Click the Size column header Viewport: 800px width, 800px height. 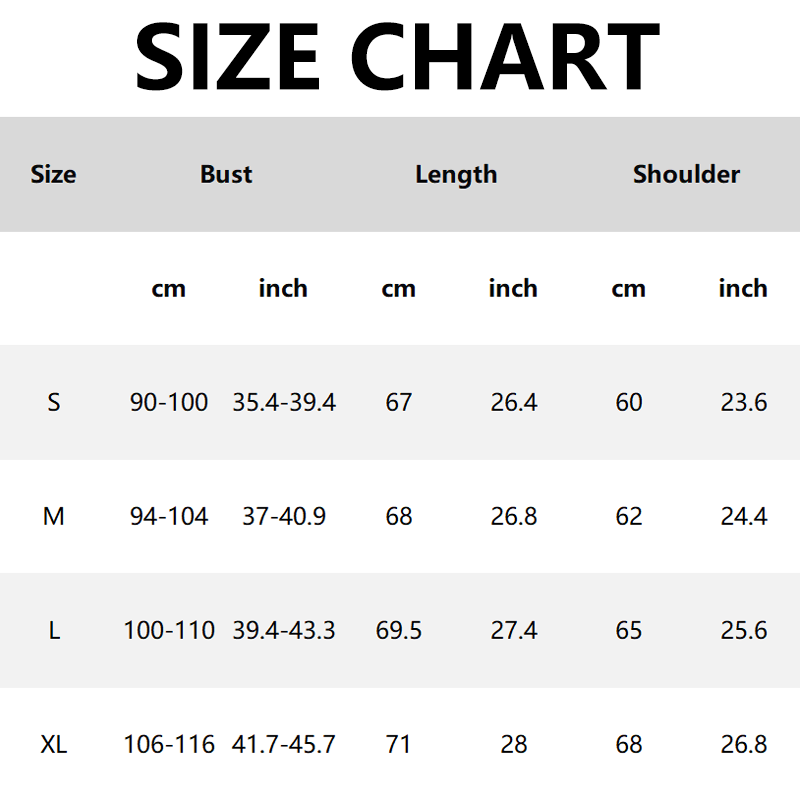click(x=53, y=174)
